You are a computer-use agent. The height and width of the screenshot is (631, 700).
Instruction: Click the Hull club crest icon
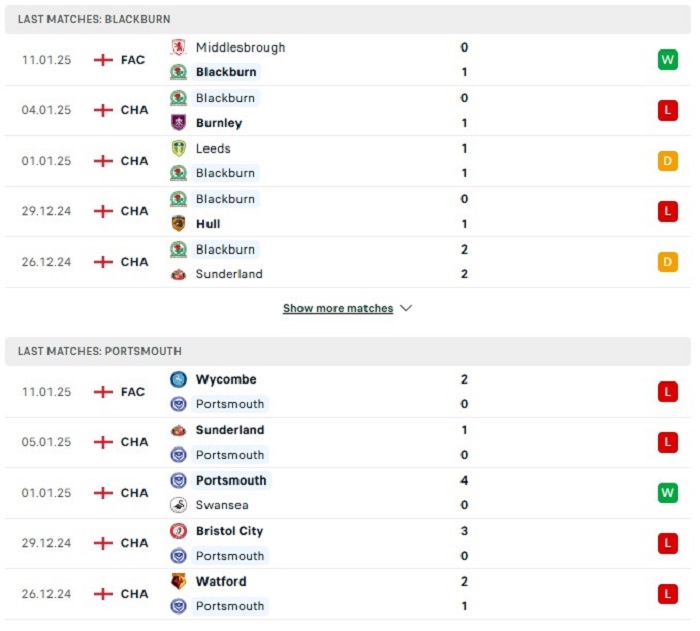coord(179,223)
